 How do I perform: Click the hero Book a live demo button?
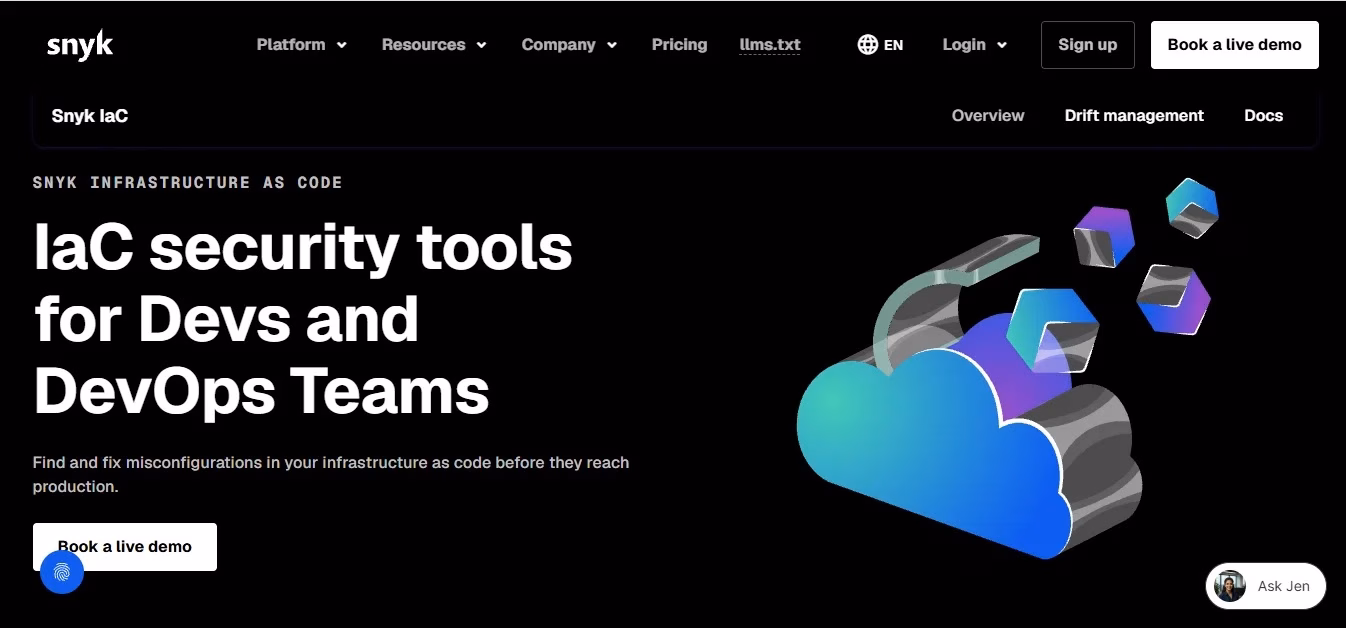pos(125,547)
